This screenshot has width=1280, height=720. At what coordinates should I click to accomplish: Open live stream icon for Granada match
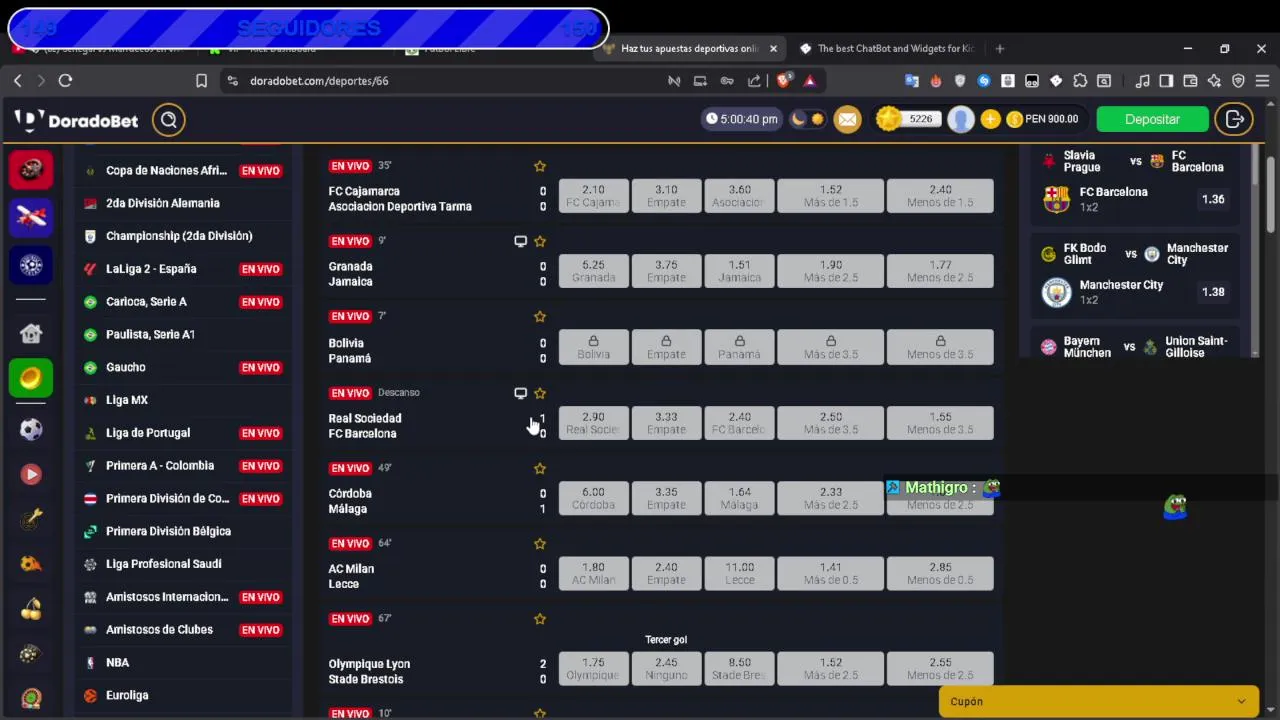pyautogui.click(x=520, y=241)
